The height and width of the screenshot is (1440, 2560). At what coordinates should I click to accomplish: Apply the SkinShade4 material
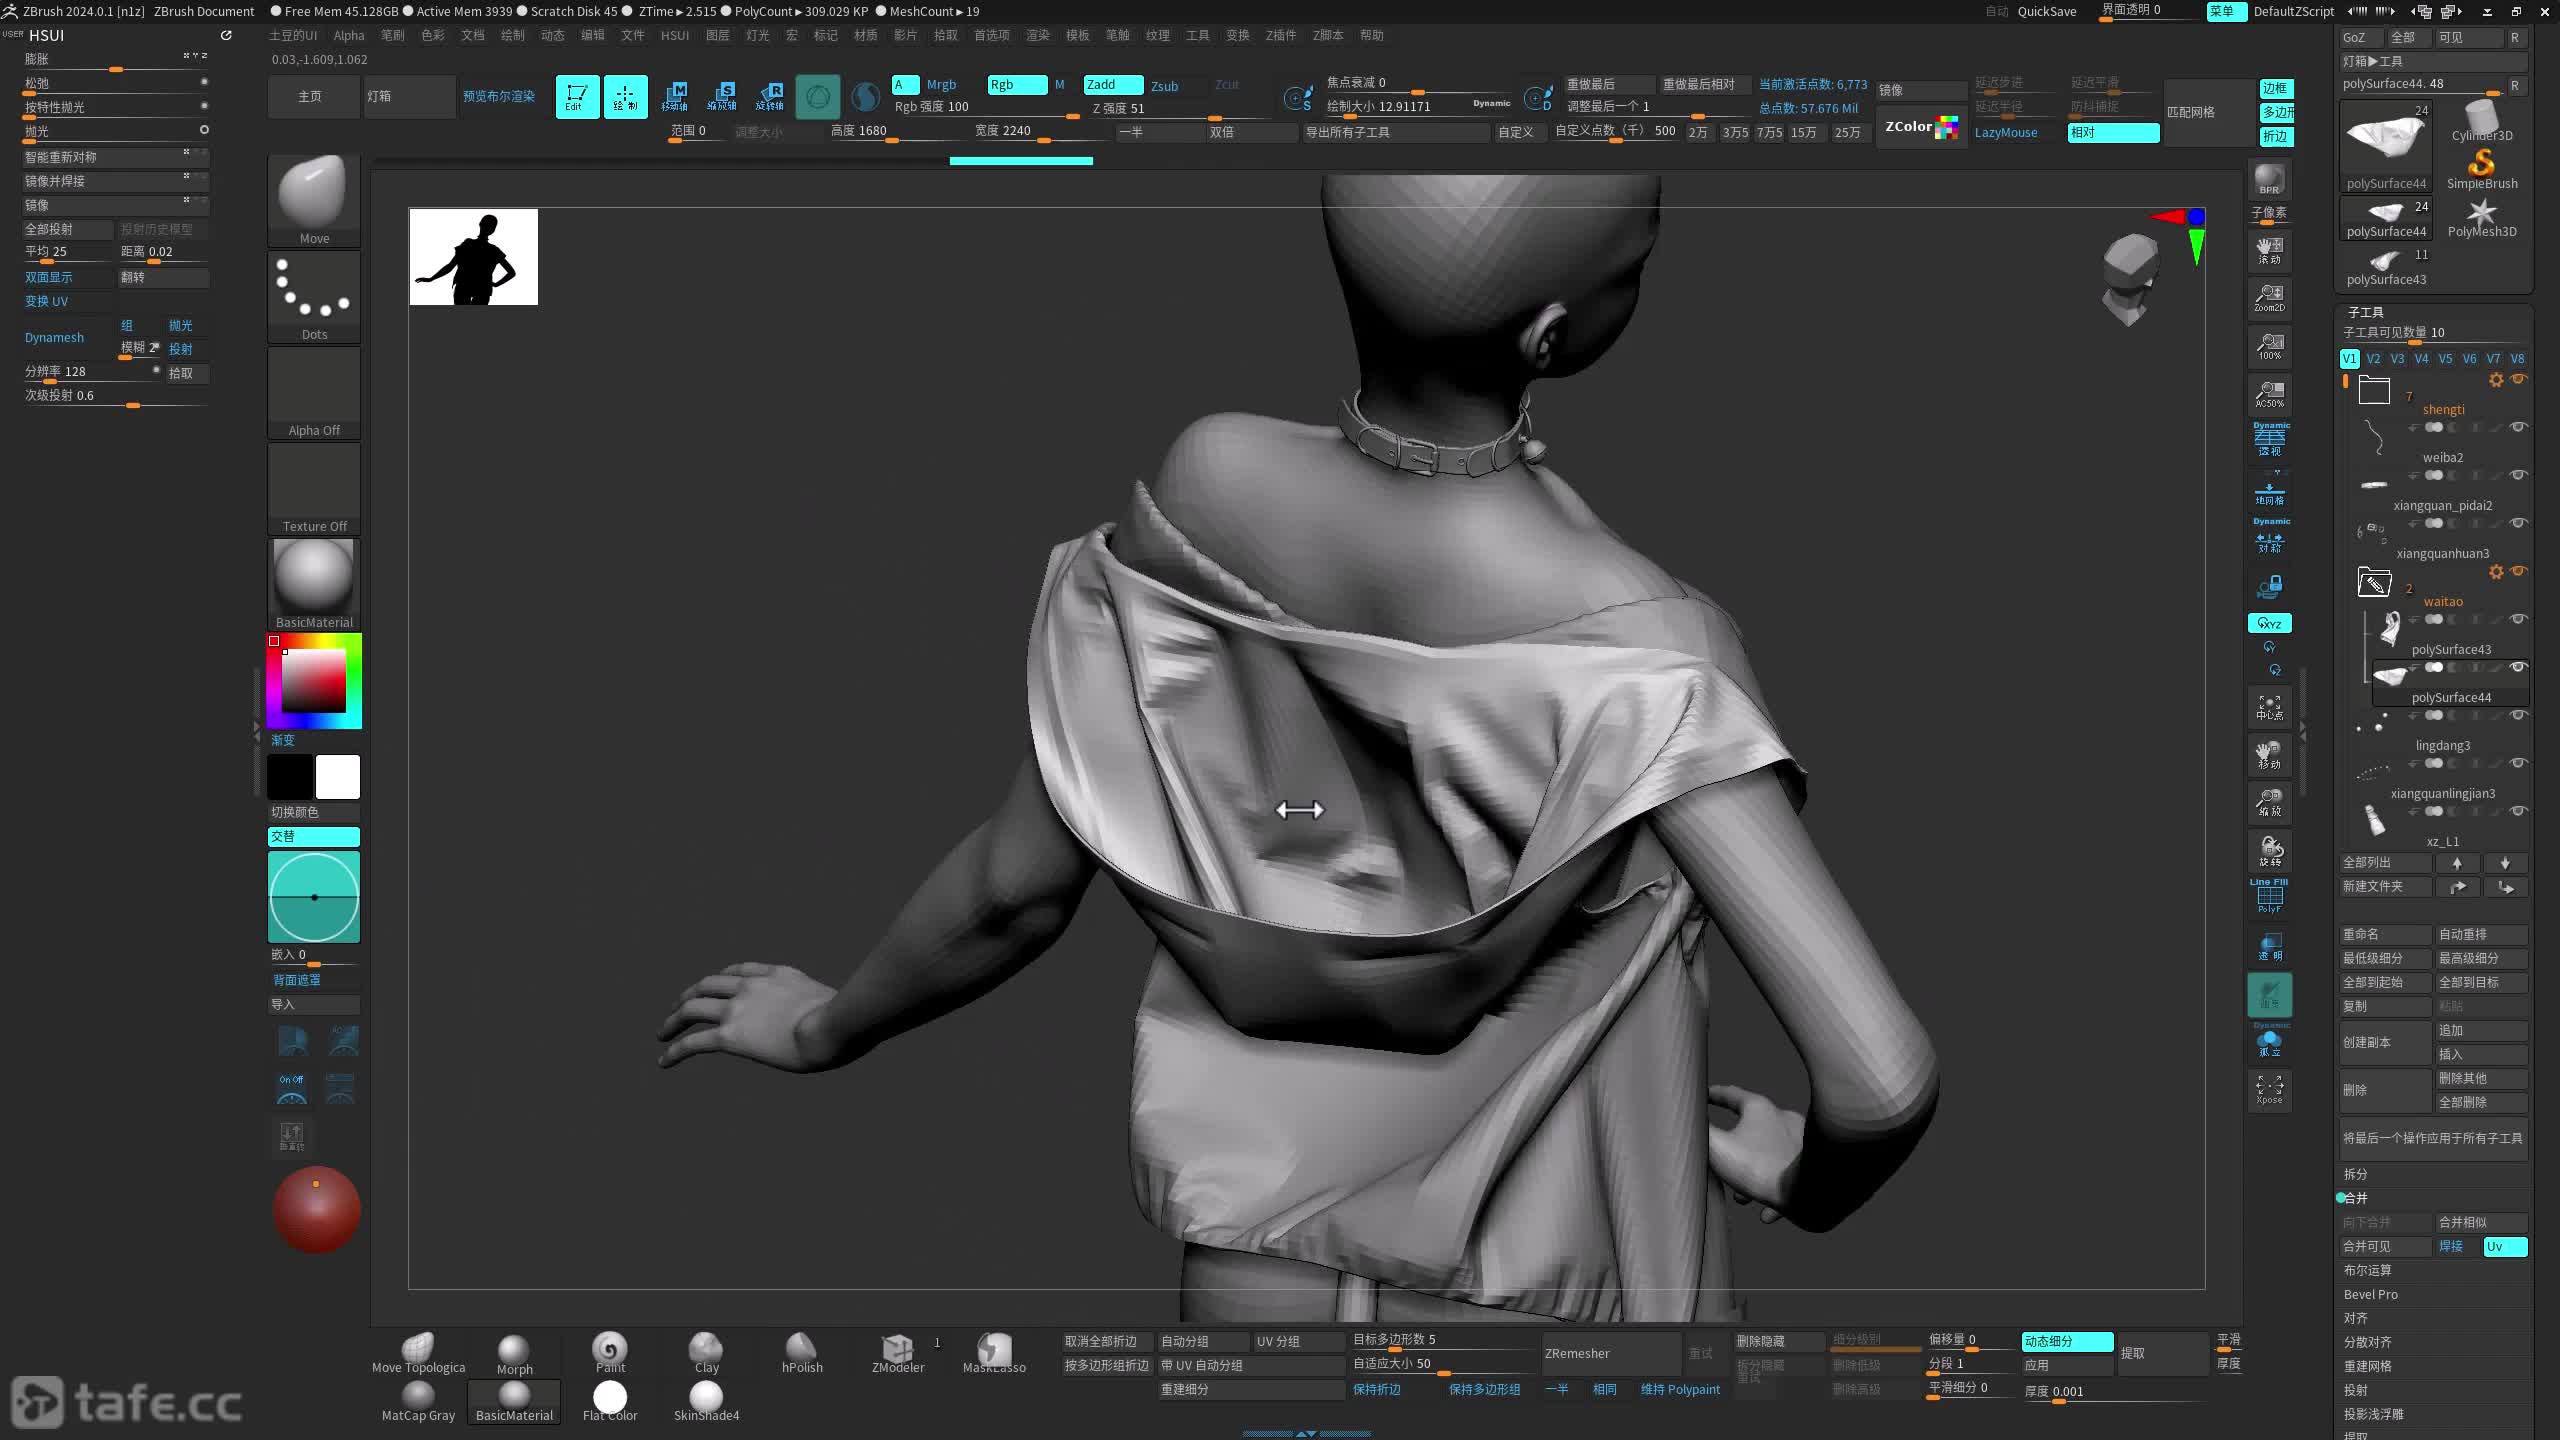pyautogui.click(x=706, y=1400)
